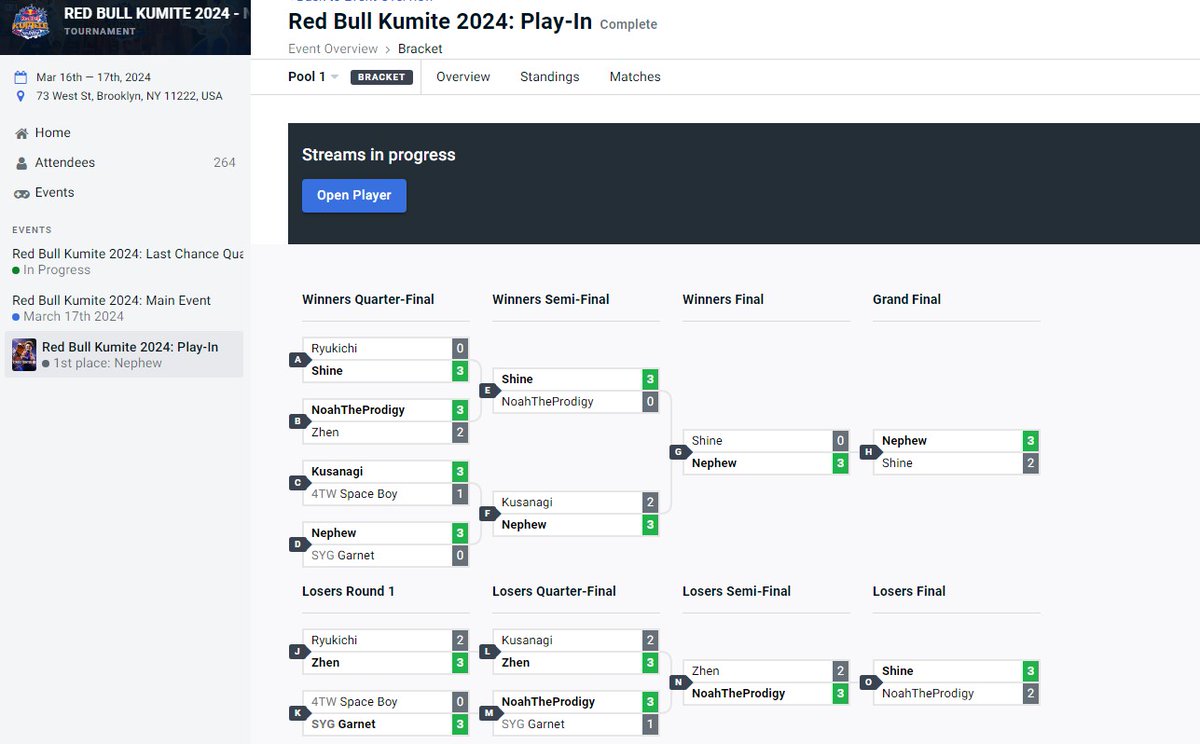The width and height of the screenshot is (1200, 744).
Task: Click match identifier C badge
Action: click(298, 483)
